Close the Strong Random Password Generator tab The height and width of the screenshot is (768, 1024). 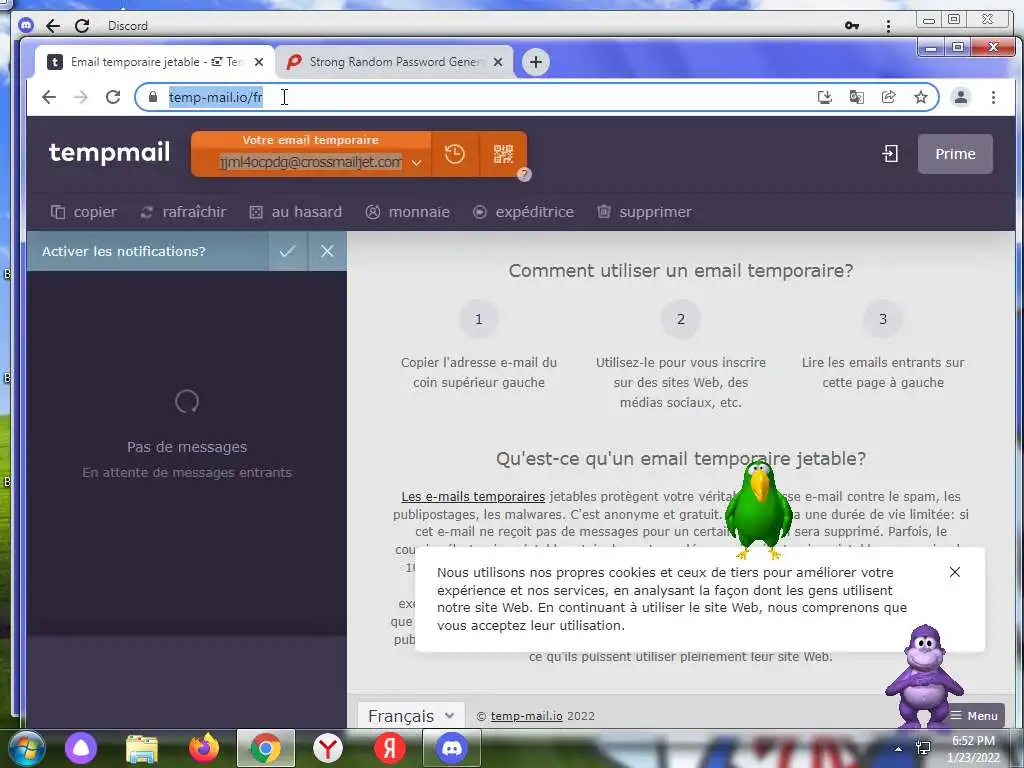pos(498,62)
